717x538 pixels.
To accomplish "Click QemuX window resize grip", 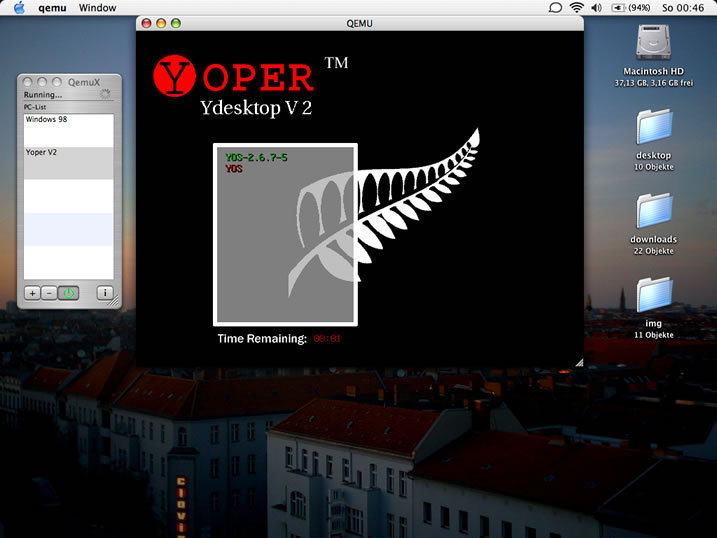I will click(114, 301).
